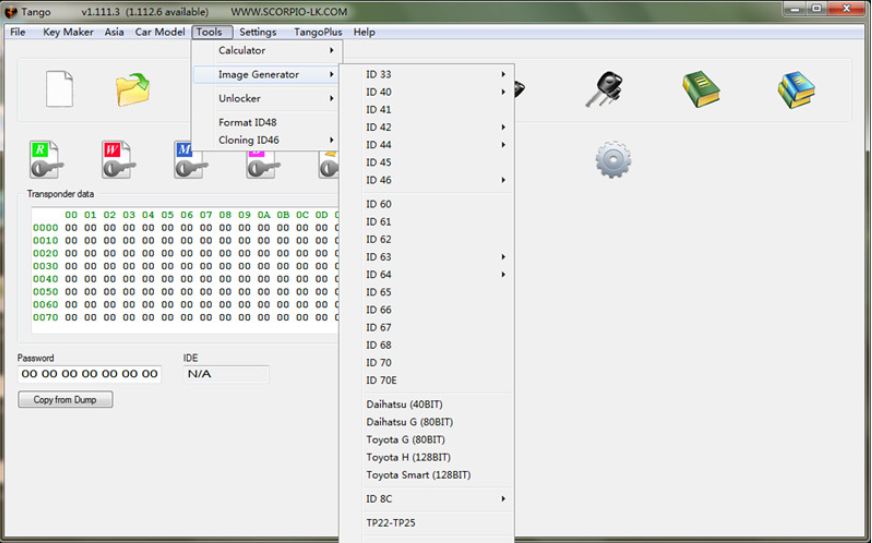Click column header 0A in hex table
Screen dimensions: 872x543
coord(264,215)
